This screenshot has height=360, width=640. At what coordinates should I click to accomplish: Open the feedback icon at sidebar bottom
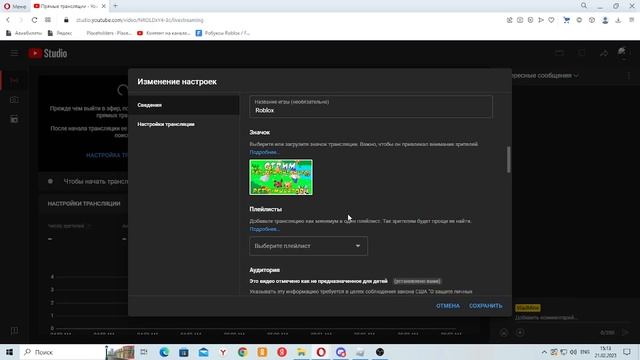(14, 331)
